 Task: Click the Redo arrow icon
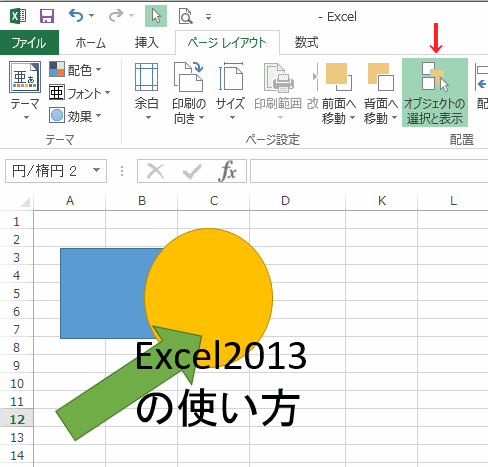coord(116,16)
